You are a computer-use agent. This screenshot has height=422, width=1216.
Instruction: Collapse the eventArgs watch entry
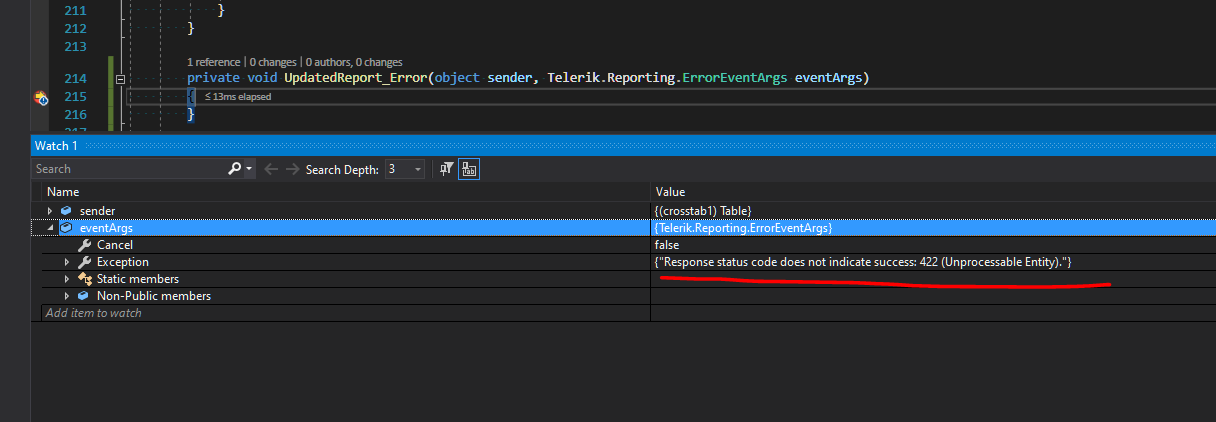(x=50, y=228)
